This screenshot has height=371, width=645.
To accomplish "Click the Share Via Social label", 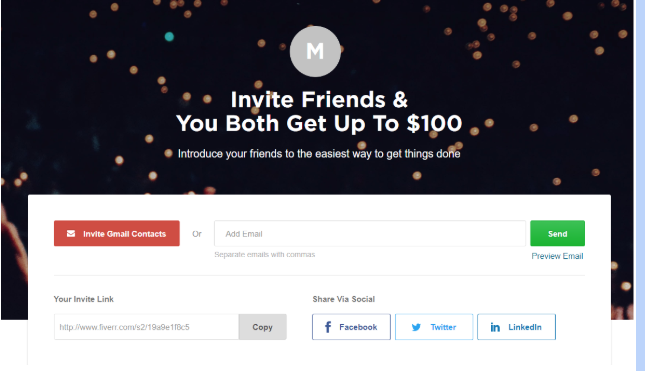I will pos(343,299).
